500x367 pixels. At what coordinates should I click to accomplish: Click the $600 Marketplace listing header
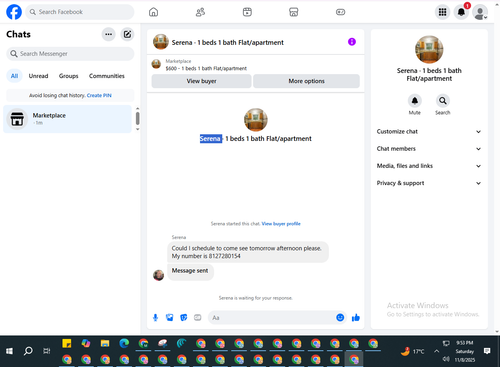pyautogui.click(x=206, y=68)
